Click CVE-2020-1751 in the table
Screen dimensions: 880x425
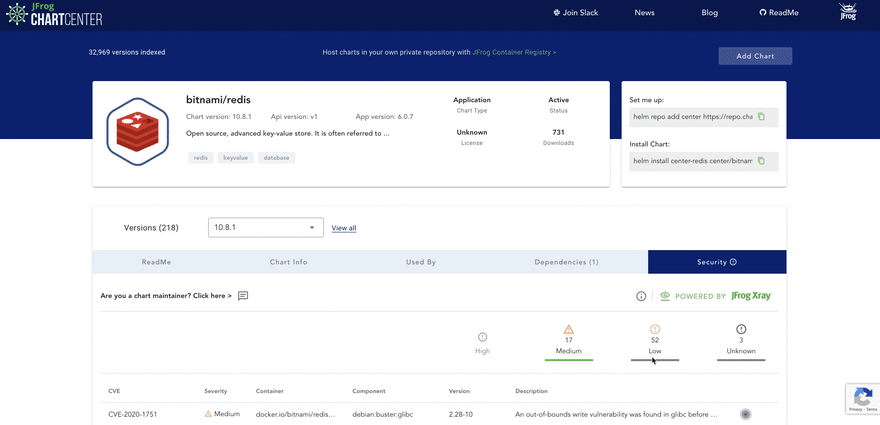click(x=132, y=415)
